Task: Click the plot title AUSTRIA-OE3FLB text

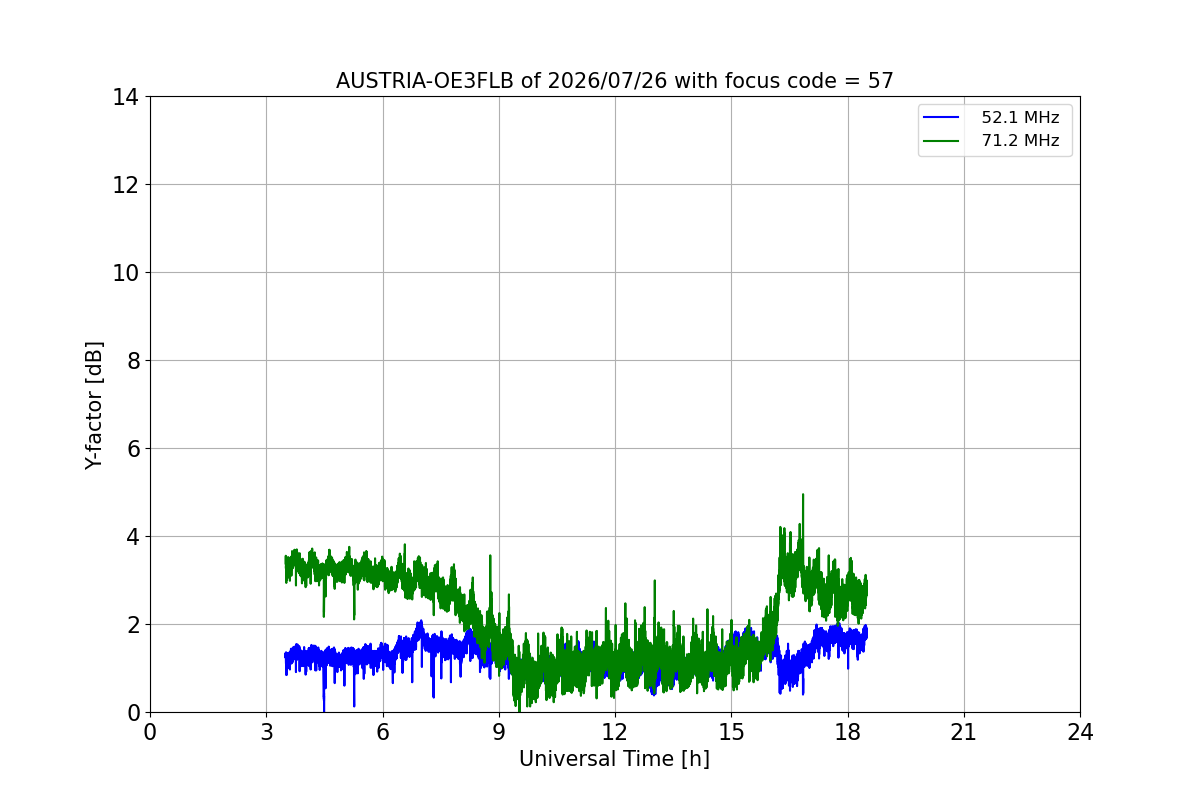Action: click(x=615, y=81)
